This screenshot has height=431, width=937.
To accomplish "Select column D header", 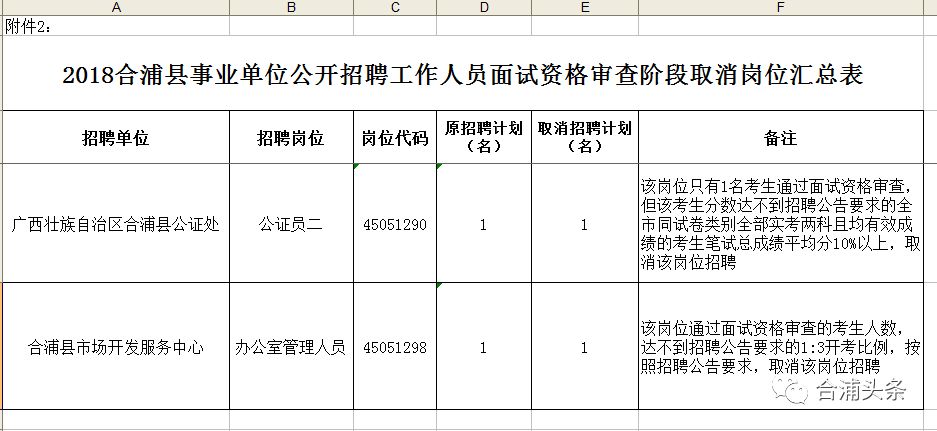I will [484, 7].
